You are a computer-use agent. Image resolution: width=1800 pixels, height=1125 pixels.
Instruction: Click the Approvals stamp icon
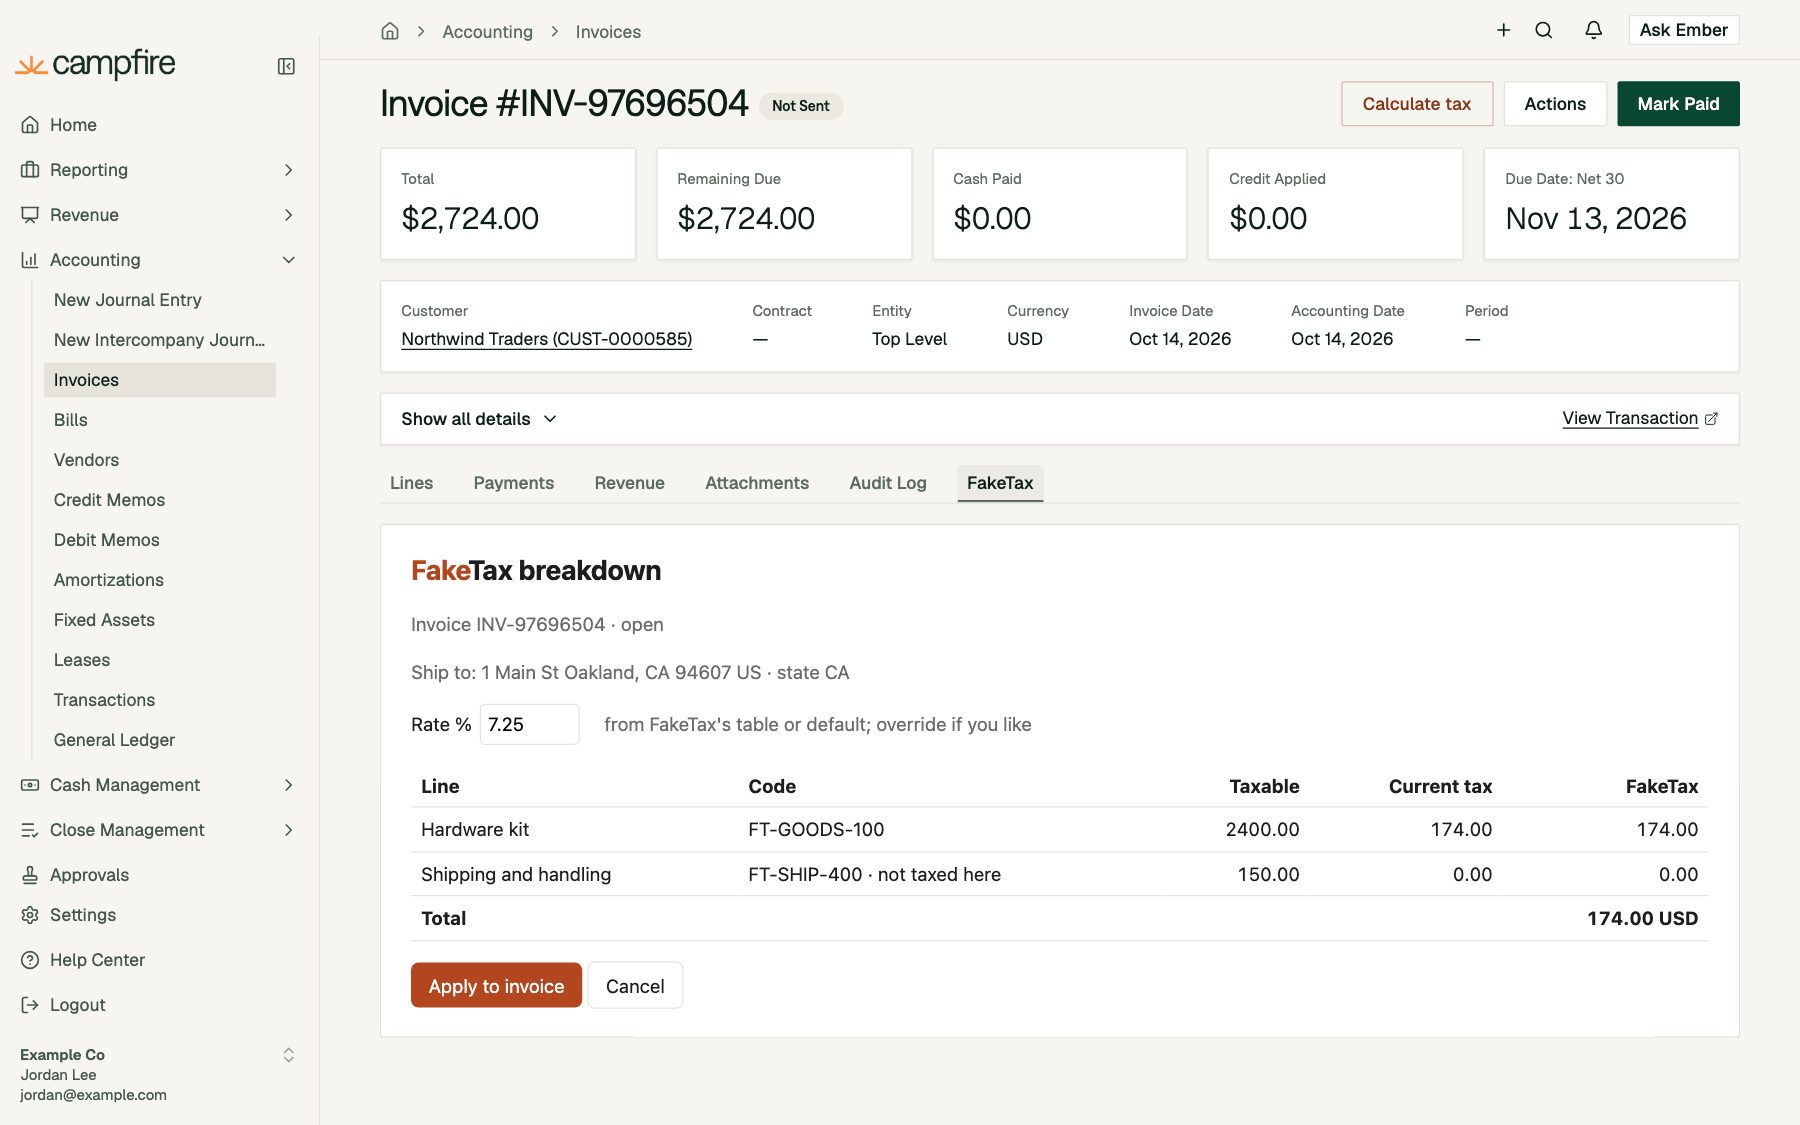click(30, 875)
